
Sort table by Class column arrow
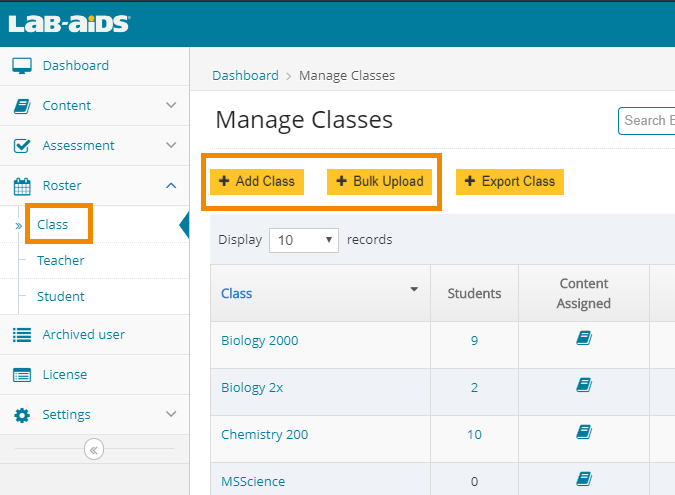(414, 290)
